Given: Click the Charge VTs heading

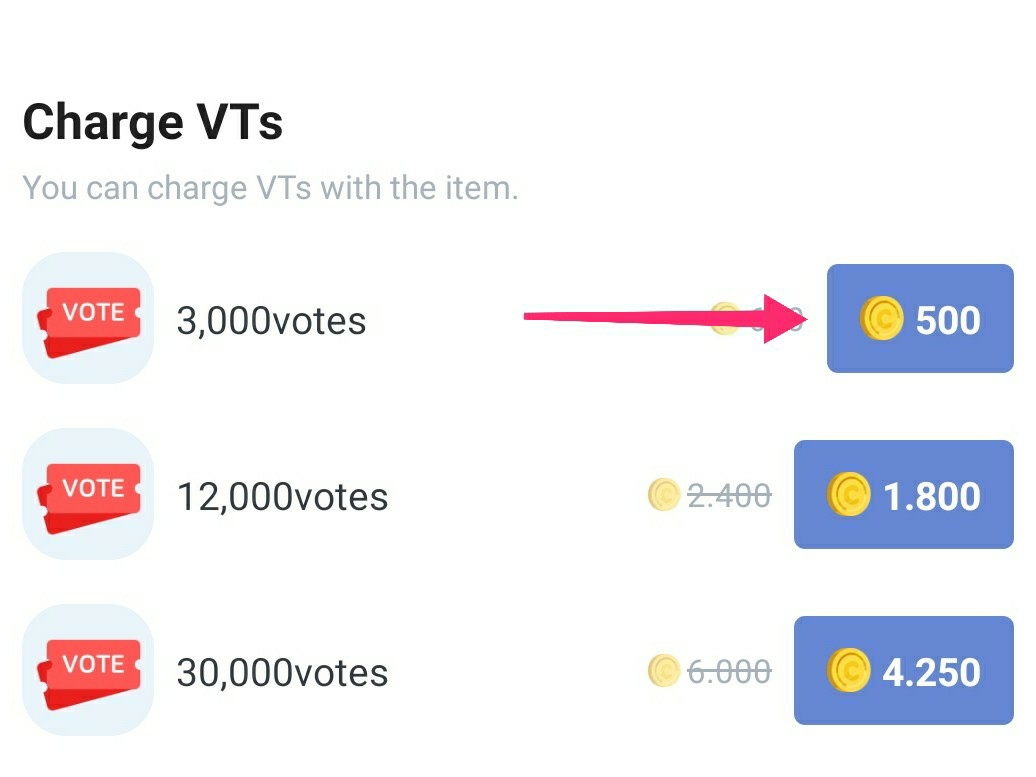Looking at the screenshot, I should 153,123.
